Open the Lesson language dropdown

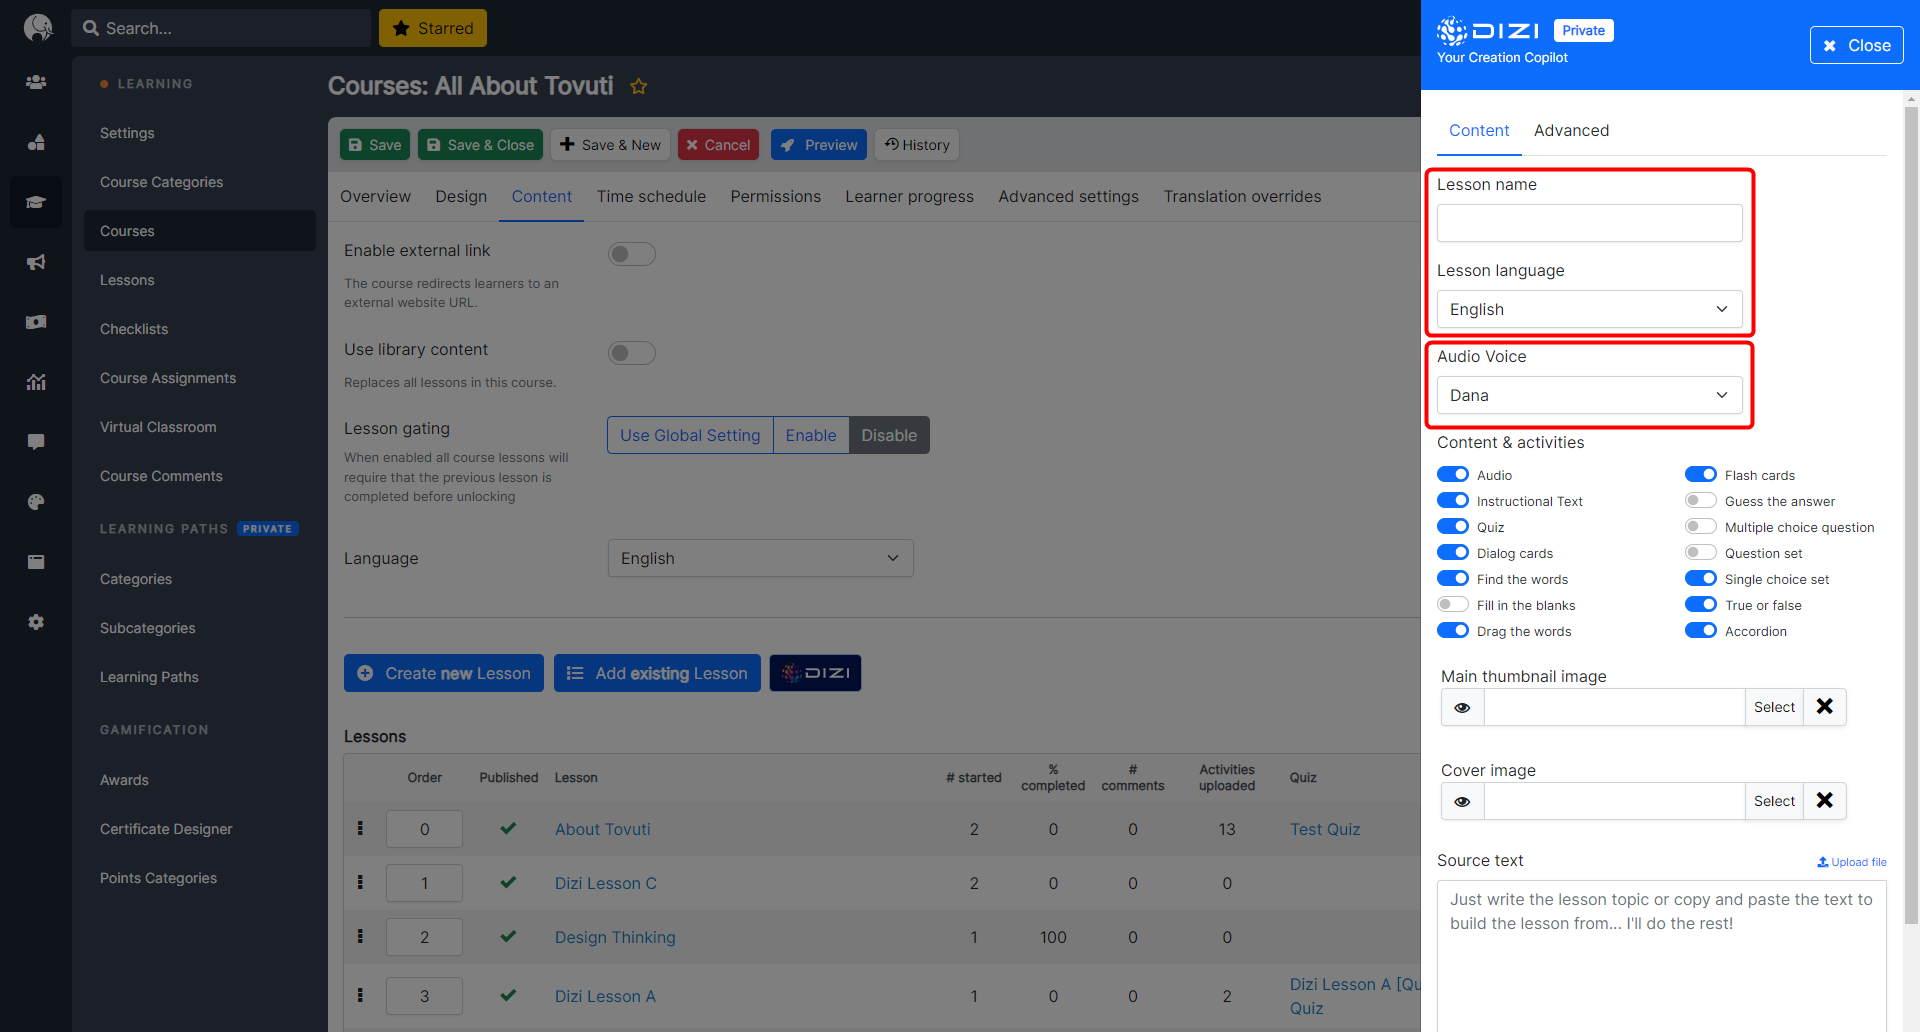point(1590,309)
